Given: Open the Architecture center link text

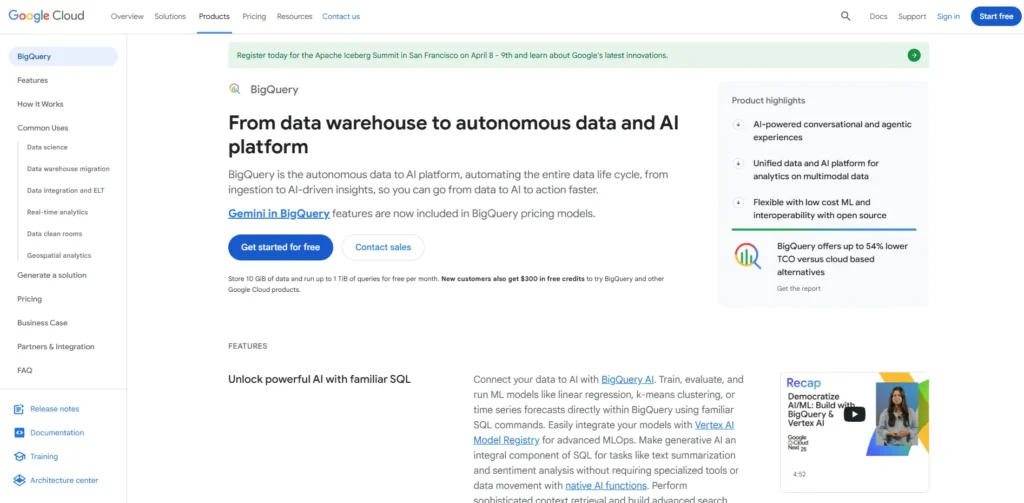Looking at the screenshot, I should (x=64, y=480).
